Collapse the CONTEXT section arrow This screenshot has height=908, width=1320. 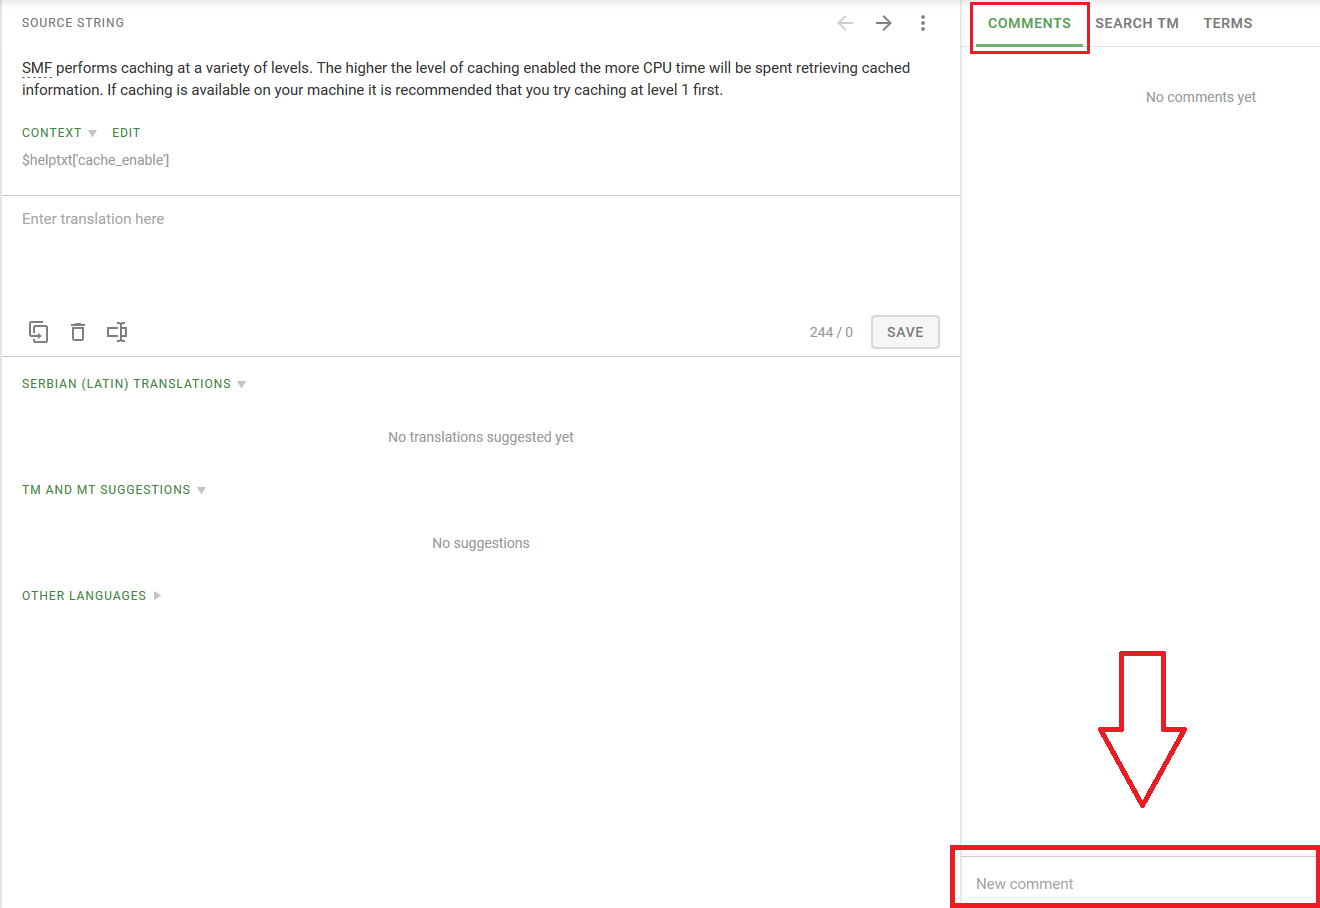coord(92,133)
